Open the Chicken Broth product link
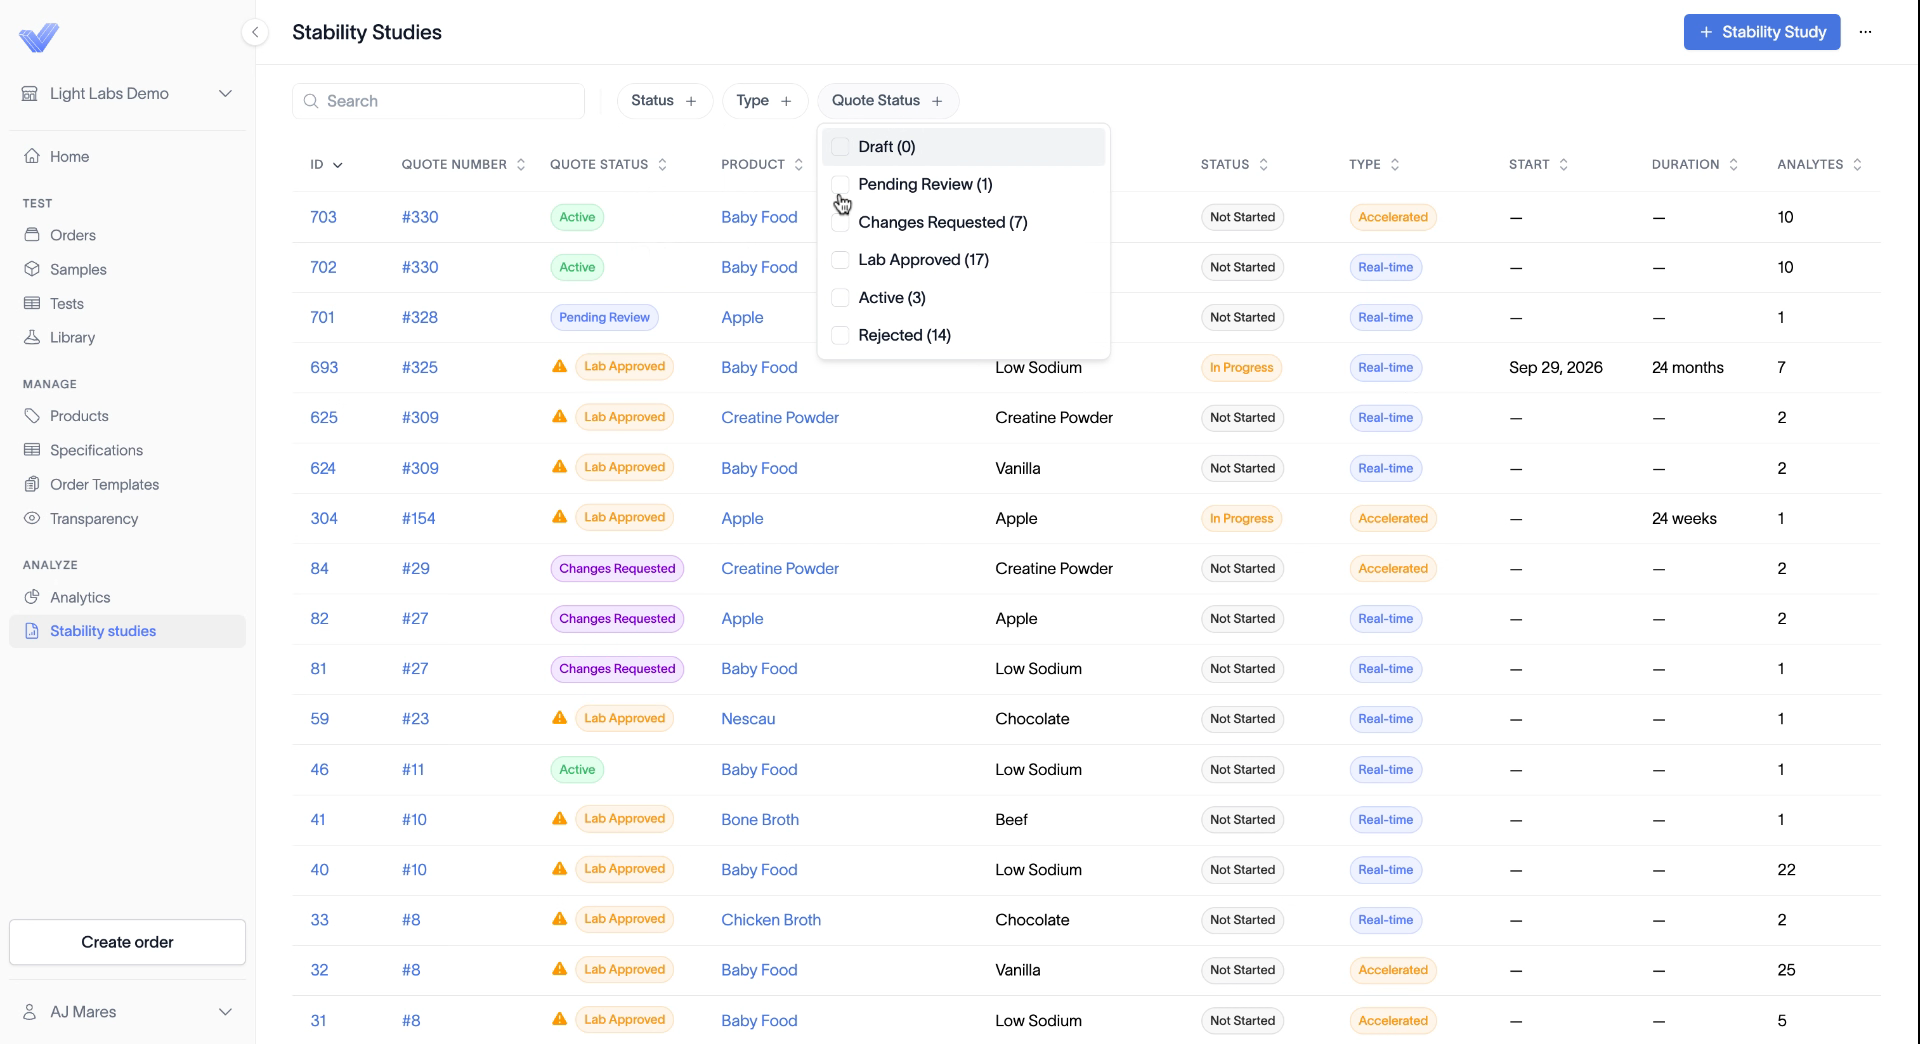Viewport: 1920px width, 1044px height. [x=771, y=920]
